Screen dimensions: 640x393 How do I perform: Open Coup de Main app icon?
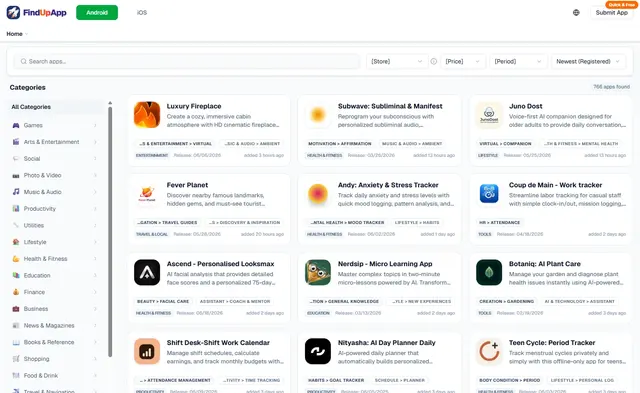click(x=489, y=193)
